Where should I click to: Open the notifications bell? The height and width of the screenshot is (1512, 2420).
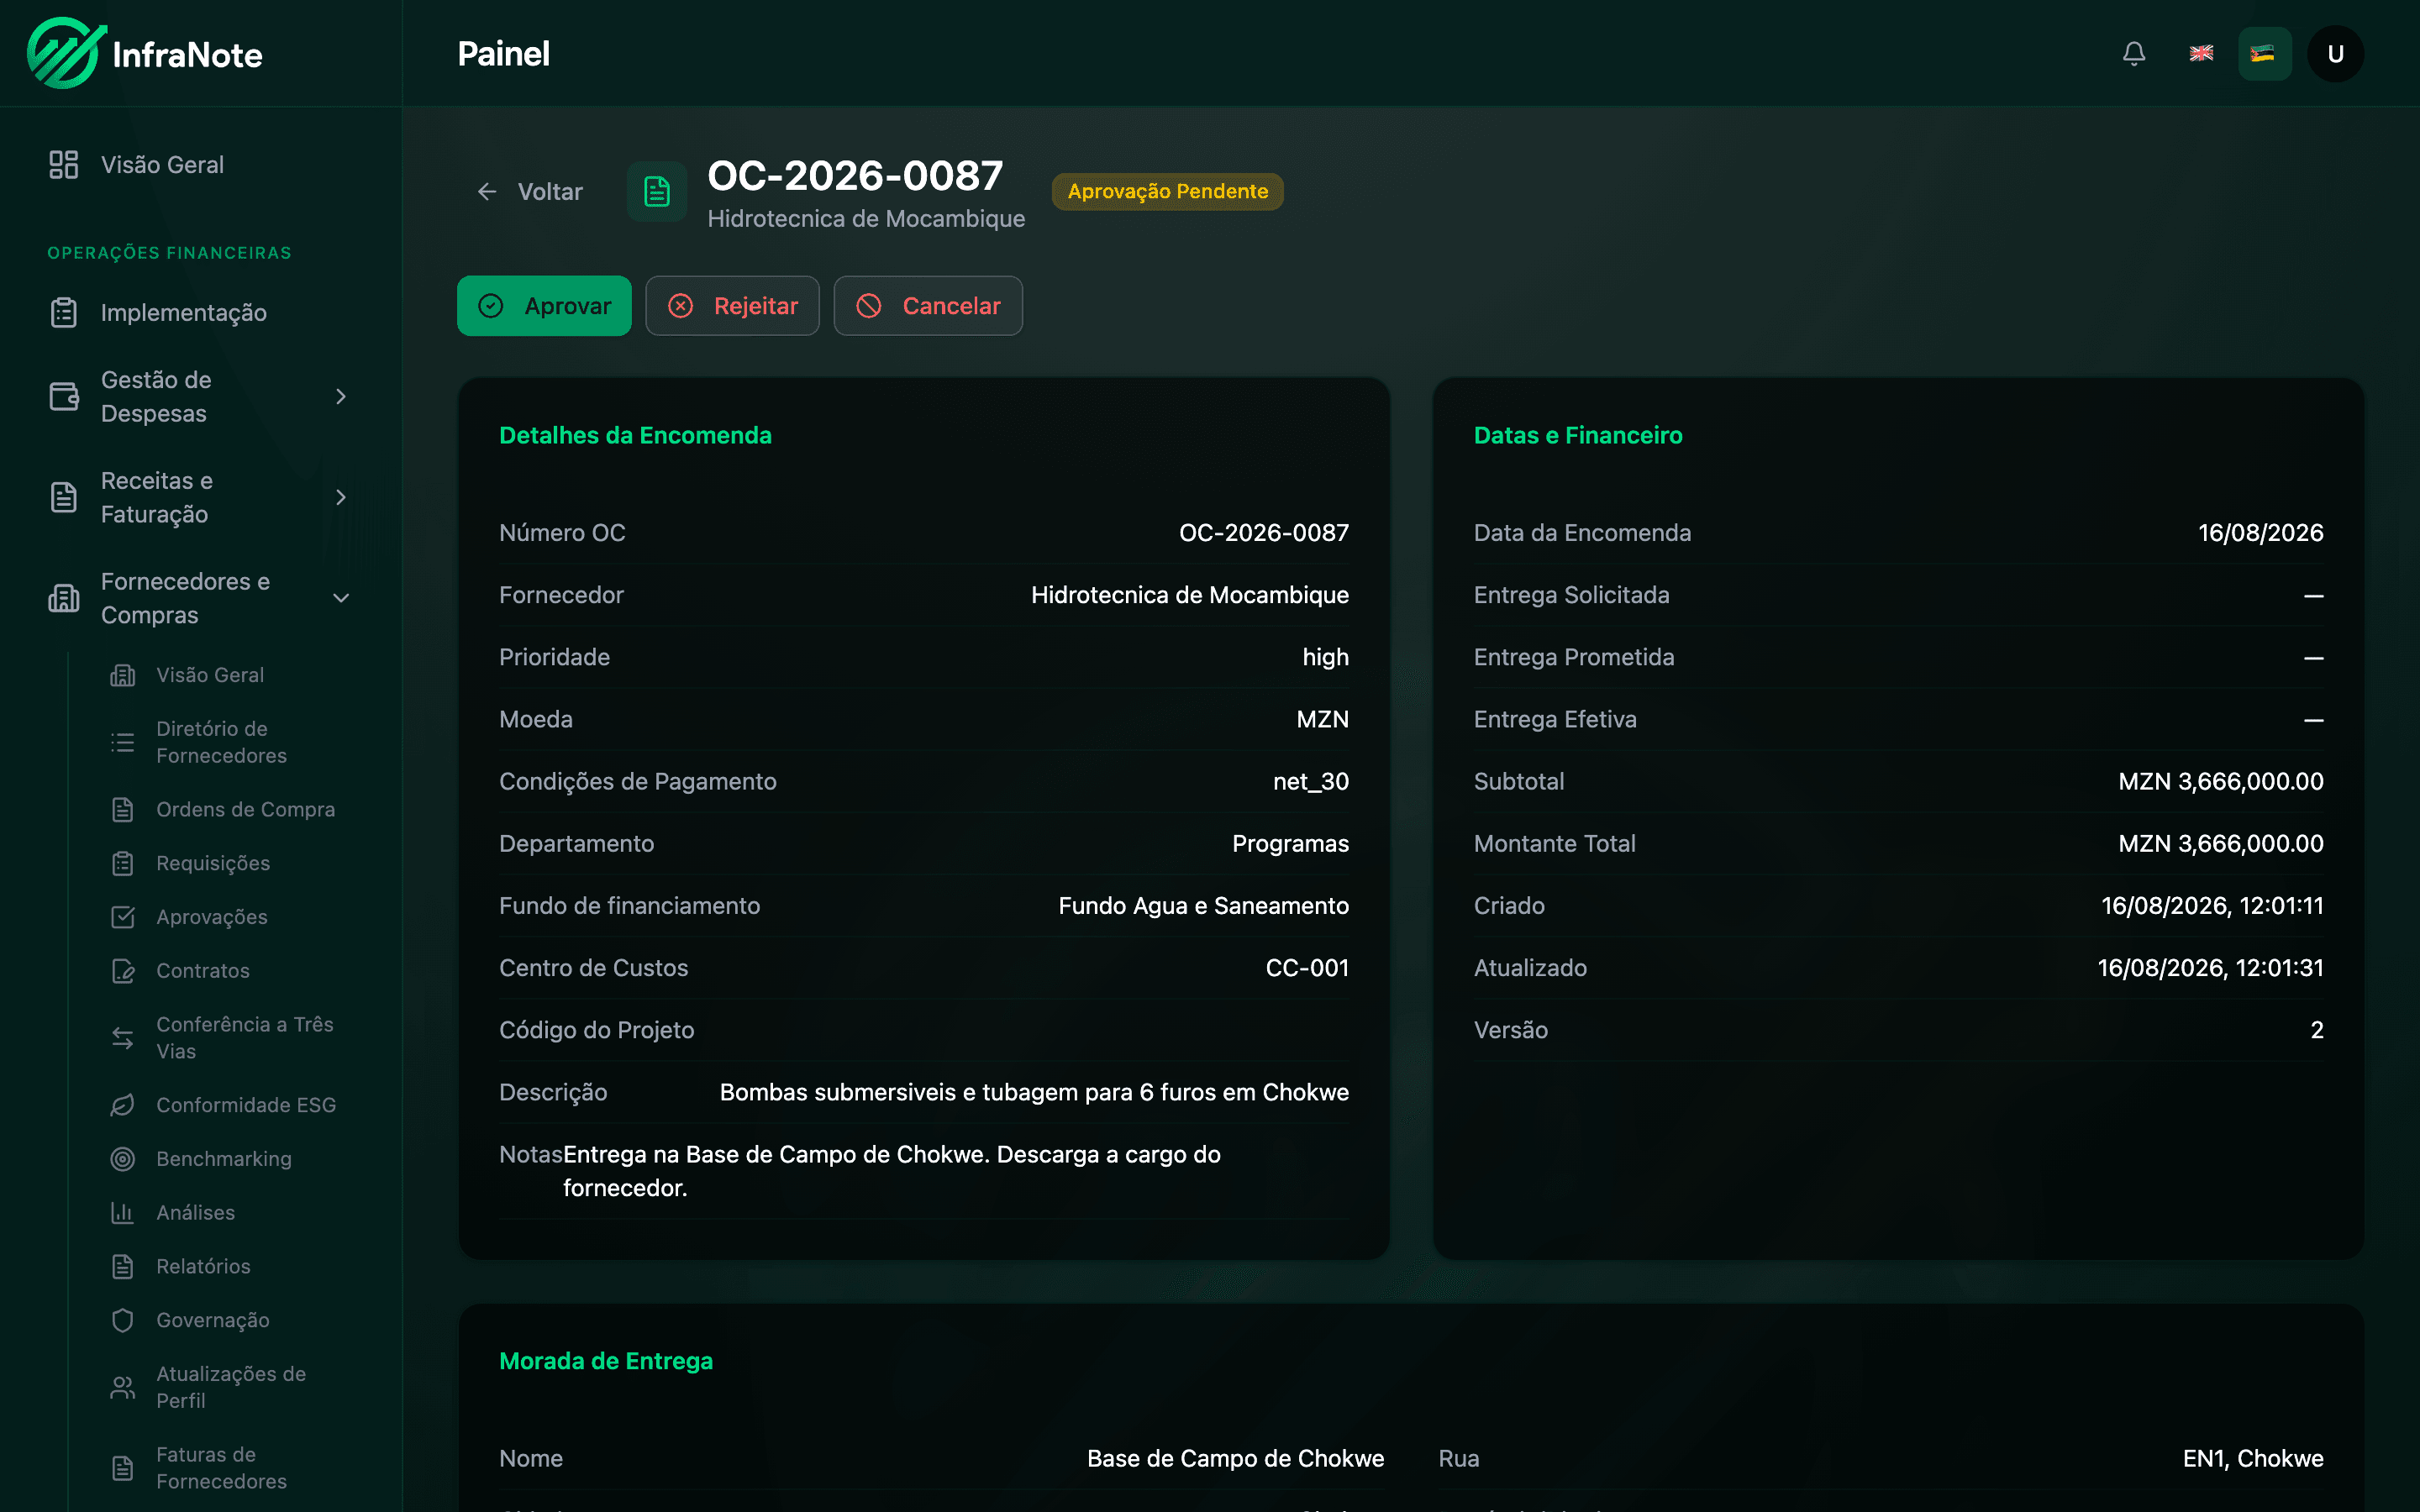tap(2133, 54)
